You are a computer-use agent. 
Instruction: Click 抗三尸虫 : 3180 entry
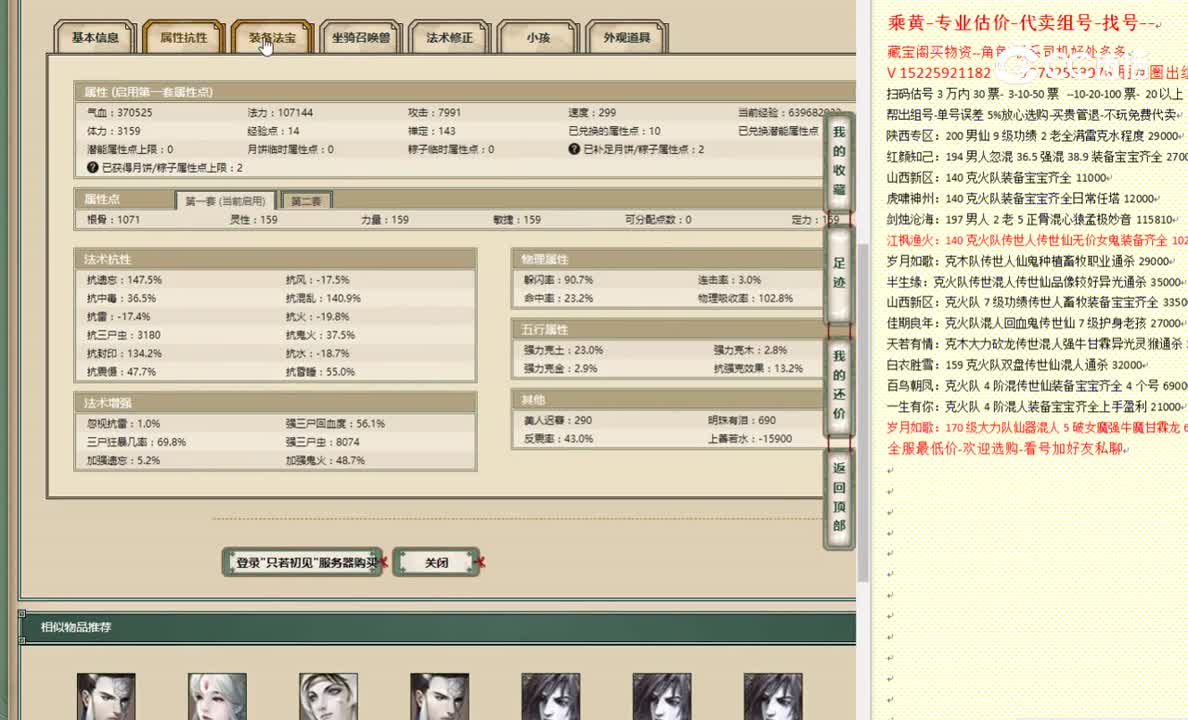123,335
